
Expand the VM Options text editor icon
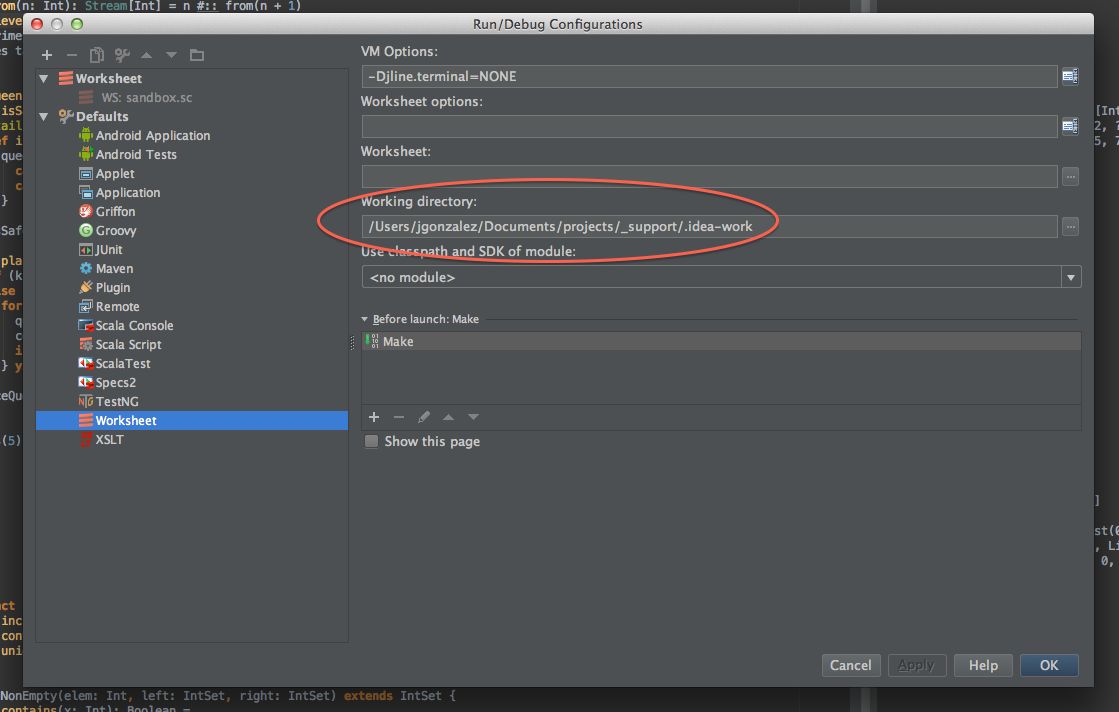[1070, 76]
